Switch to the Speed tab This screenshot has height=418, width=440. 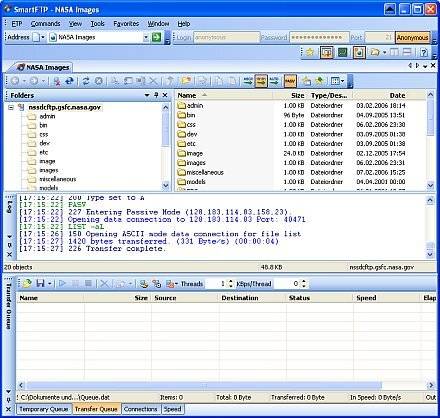pyautogui.click(x=172, y=409)
